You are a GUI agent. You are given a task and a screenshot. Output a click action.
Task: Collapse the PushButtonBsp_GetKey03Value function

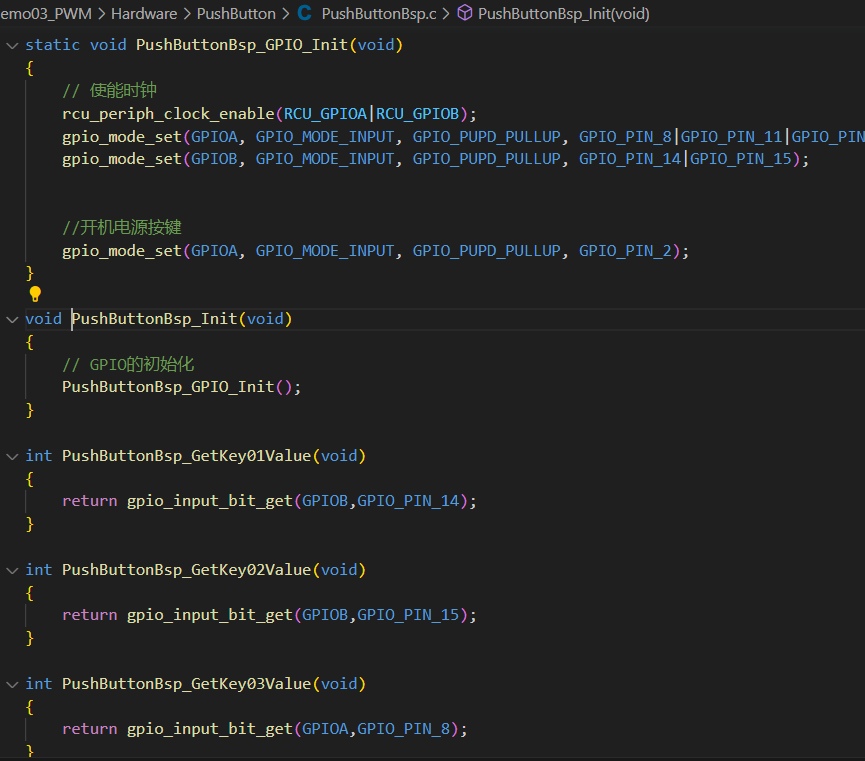[12, 684]
